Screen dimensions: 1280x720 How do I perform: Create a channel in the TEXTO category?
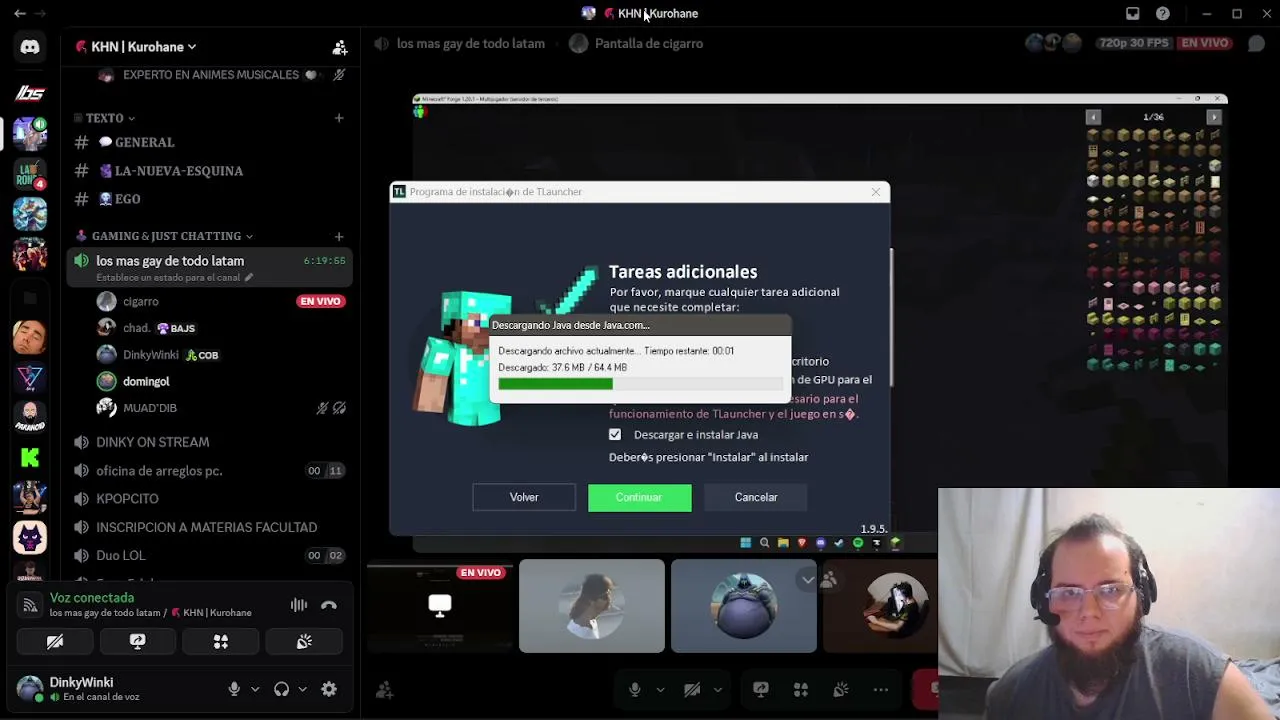(339, 118)
